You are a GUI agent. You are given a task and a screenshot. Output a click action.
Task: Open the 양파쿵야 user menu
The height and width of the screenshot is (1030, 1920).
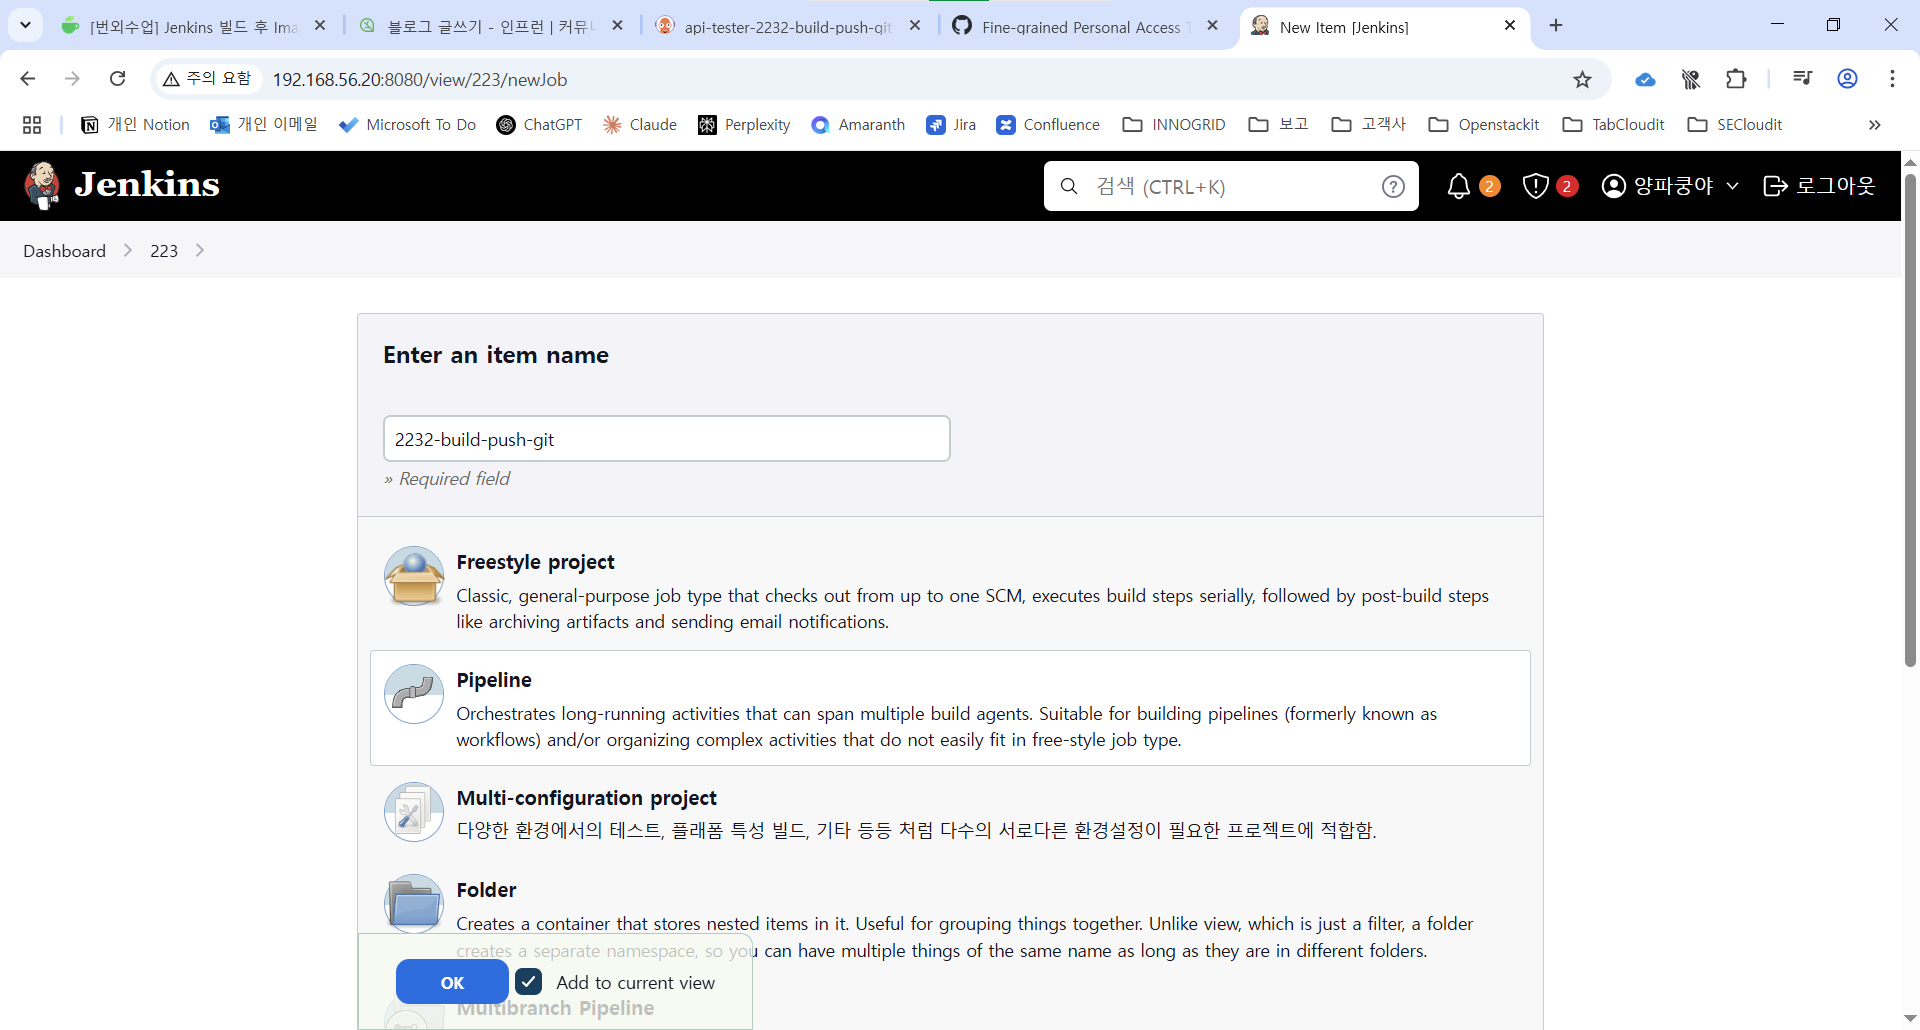click(1670, 186)
